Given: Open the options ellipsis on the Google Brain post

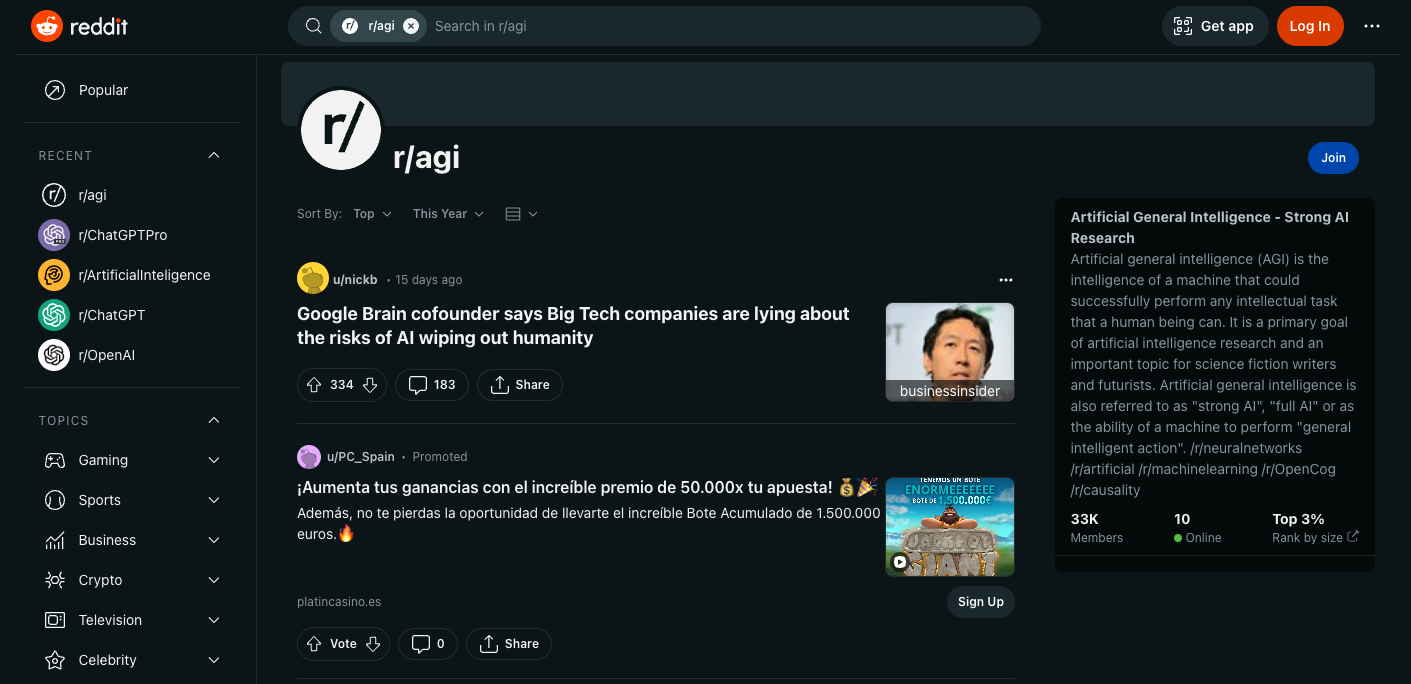Looking at the screenshot, I should (x=1006, y=280).
